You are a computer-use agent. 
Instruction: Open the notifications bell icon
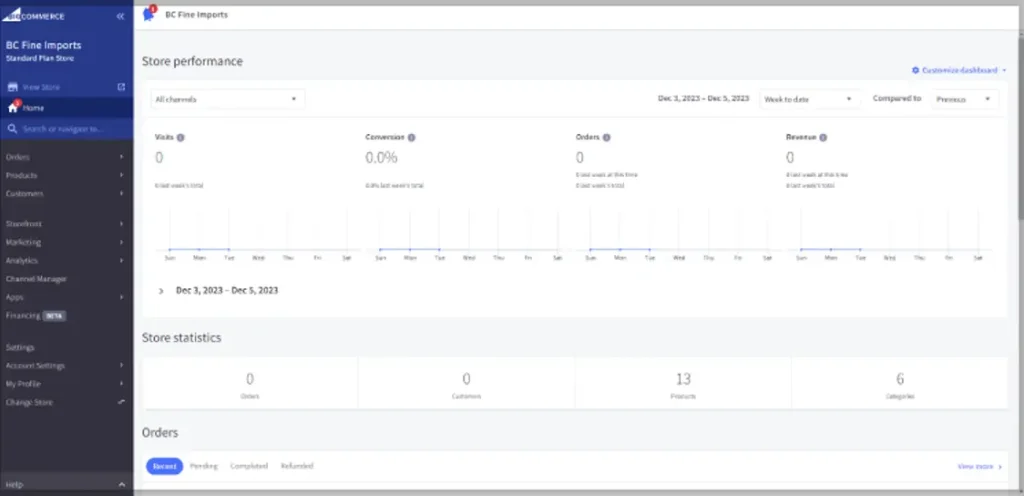[x=150, y=14]
